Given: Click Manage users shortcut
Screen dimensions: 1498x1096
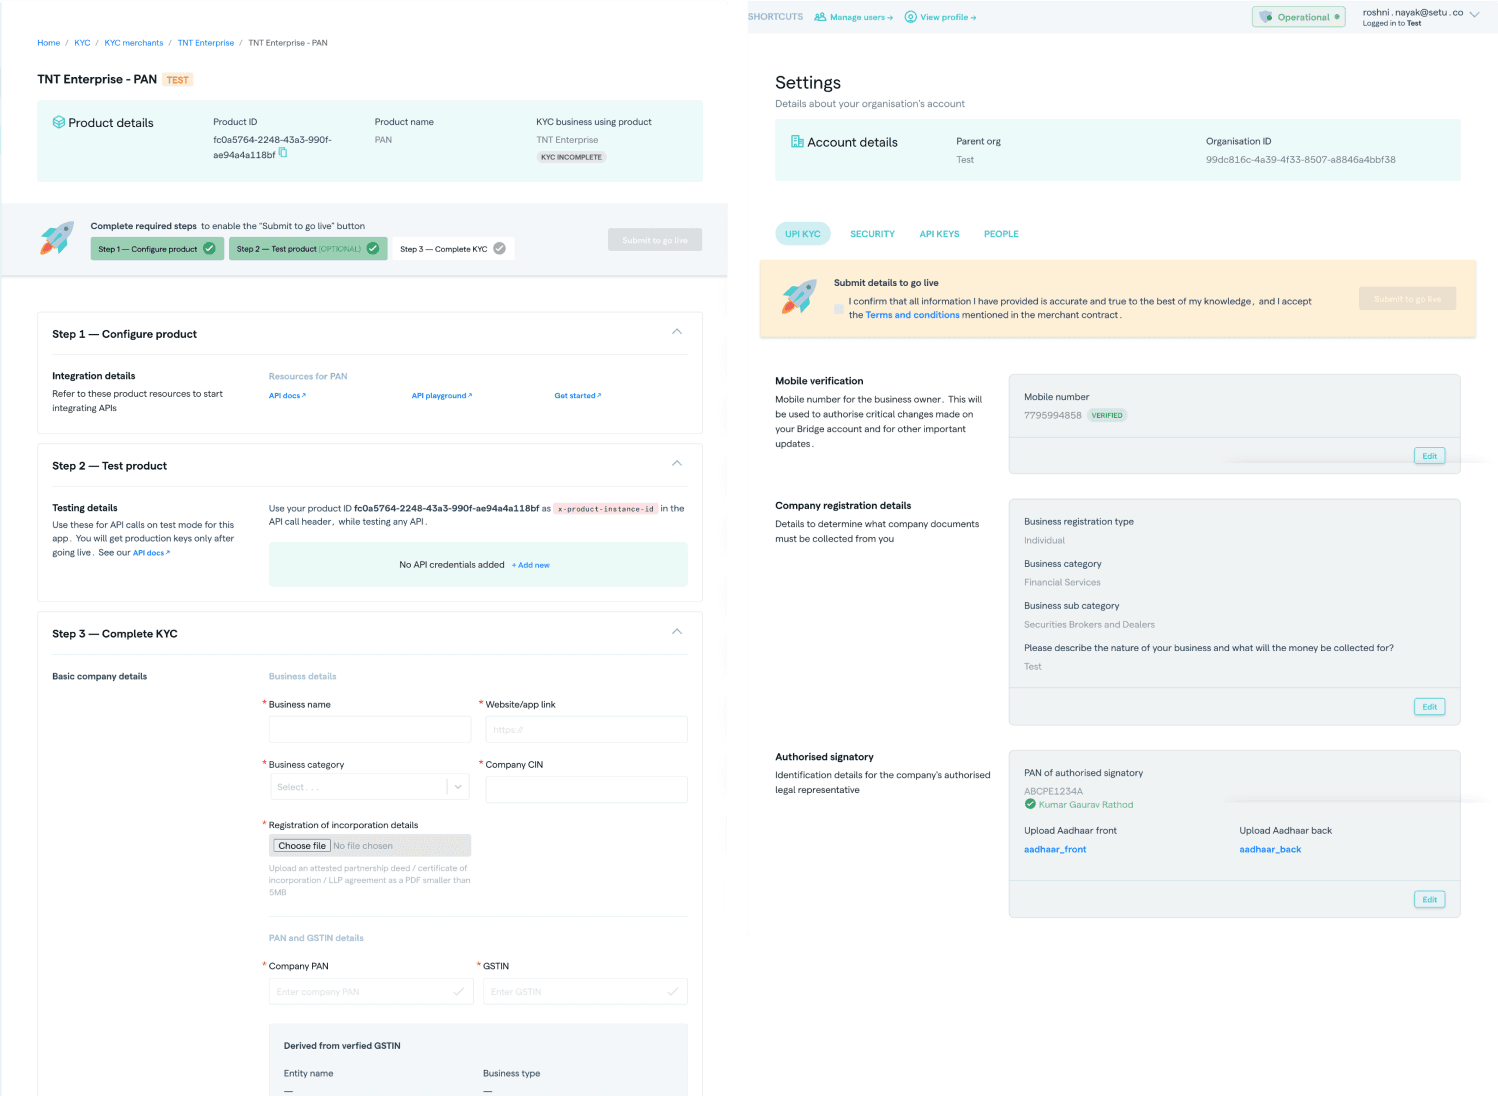Looking at the screenshot, I should coord(854,17).
